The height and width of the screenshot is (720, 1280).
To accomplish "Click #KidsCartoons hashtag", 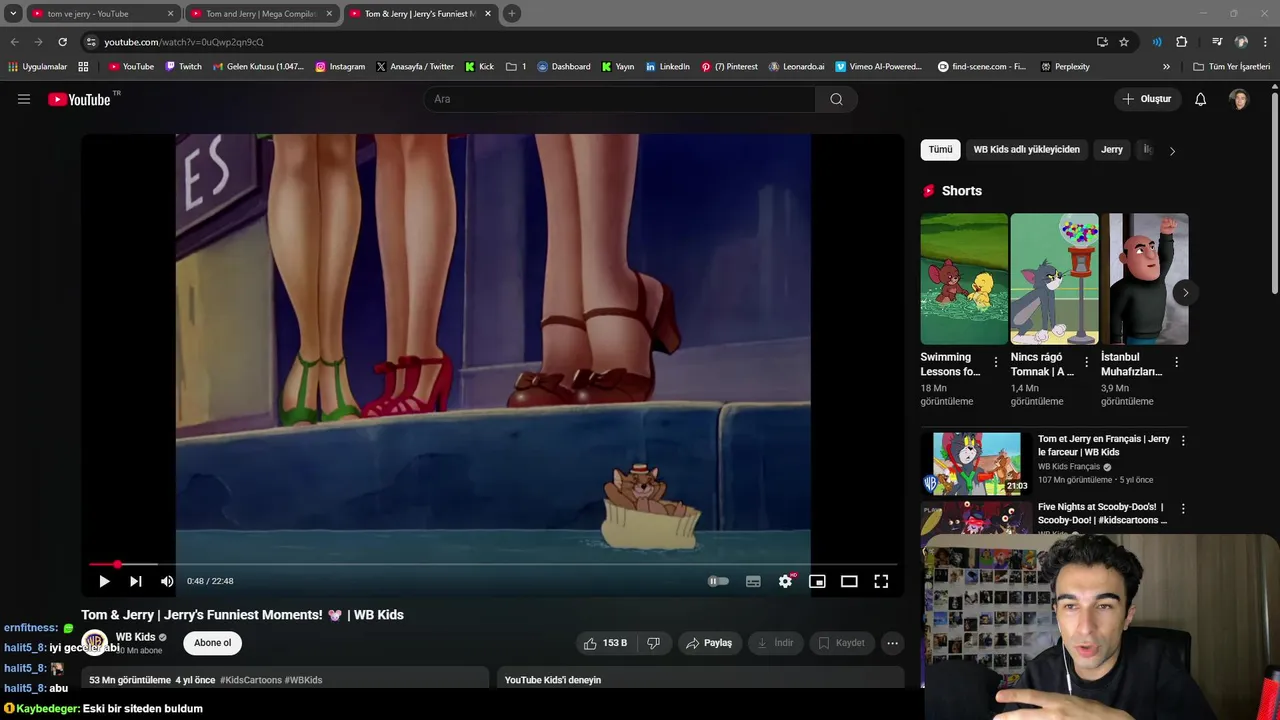I will click(x=251, y=680).
